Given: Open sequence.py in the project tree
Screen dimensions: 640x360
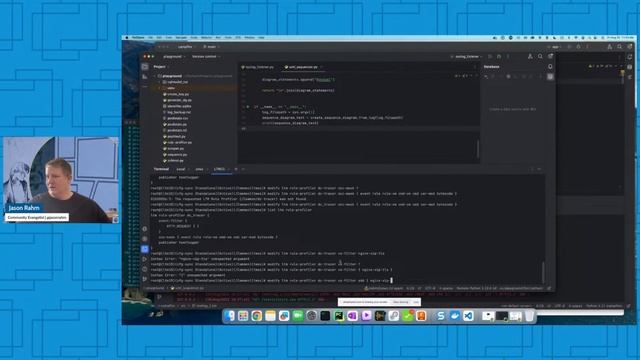Looking at the screenshot, I should pyautogui.click(x=177, y=155).
